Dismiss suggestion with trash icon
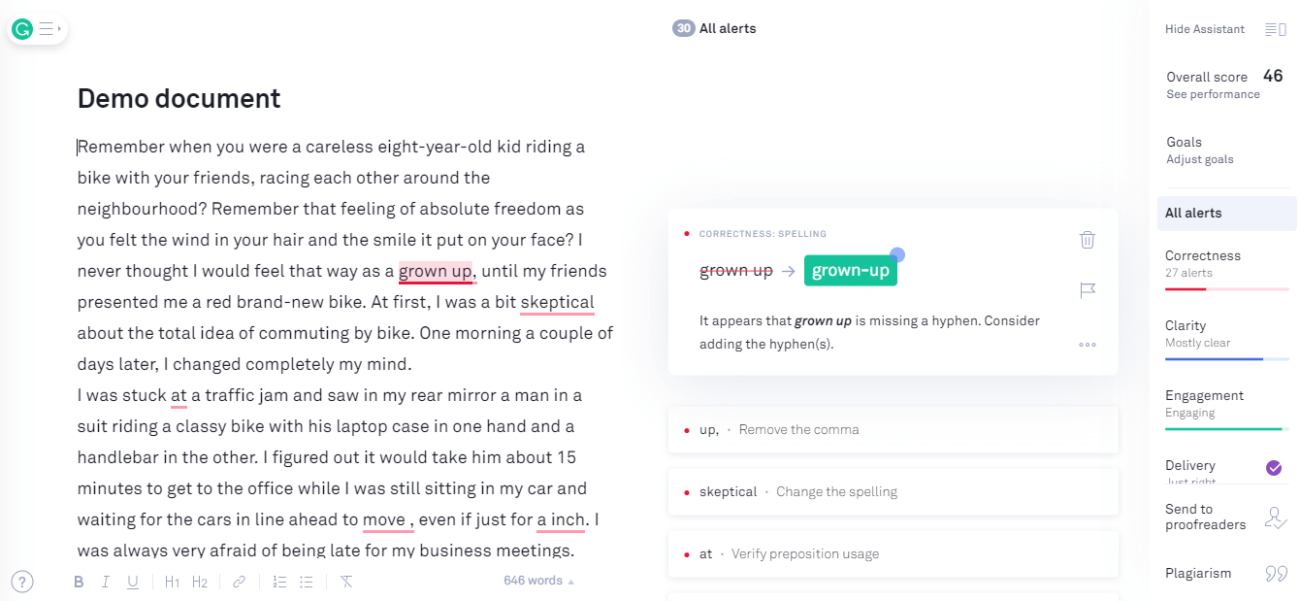The width and height of the screenshot is (1300, 601). pyautogui.click(x=1087, y=239)
